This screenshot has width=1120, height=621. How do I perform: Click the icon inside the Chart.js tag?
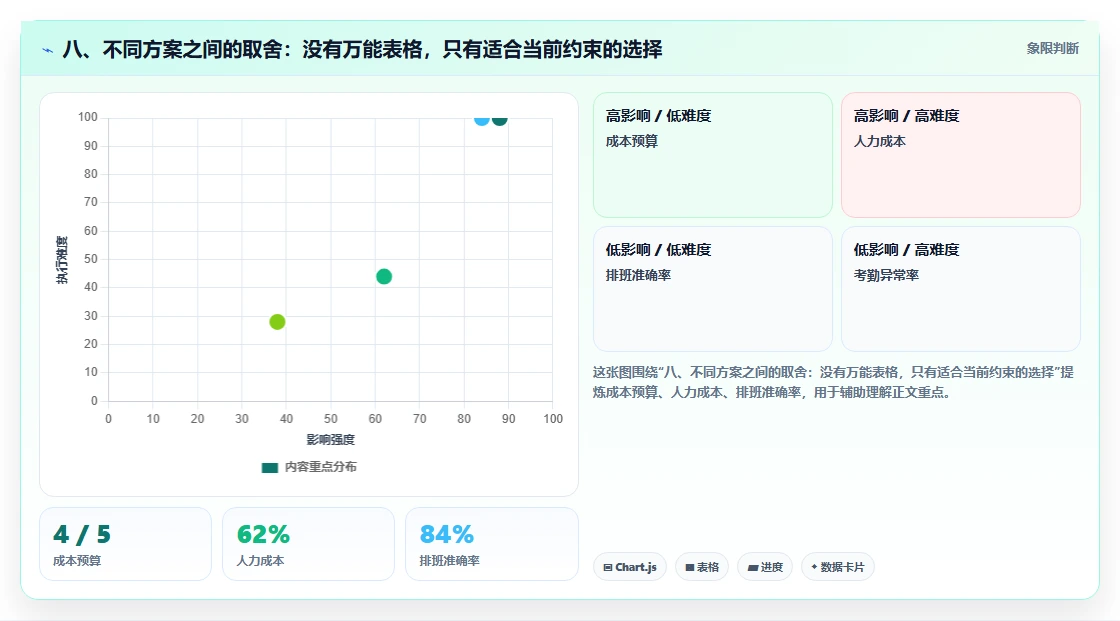tap(608, 567)
